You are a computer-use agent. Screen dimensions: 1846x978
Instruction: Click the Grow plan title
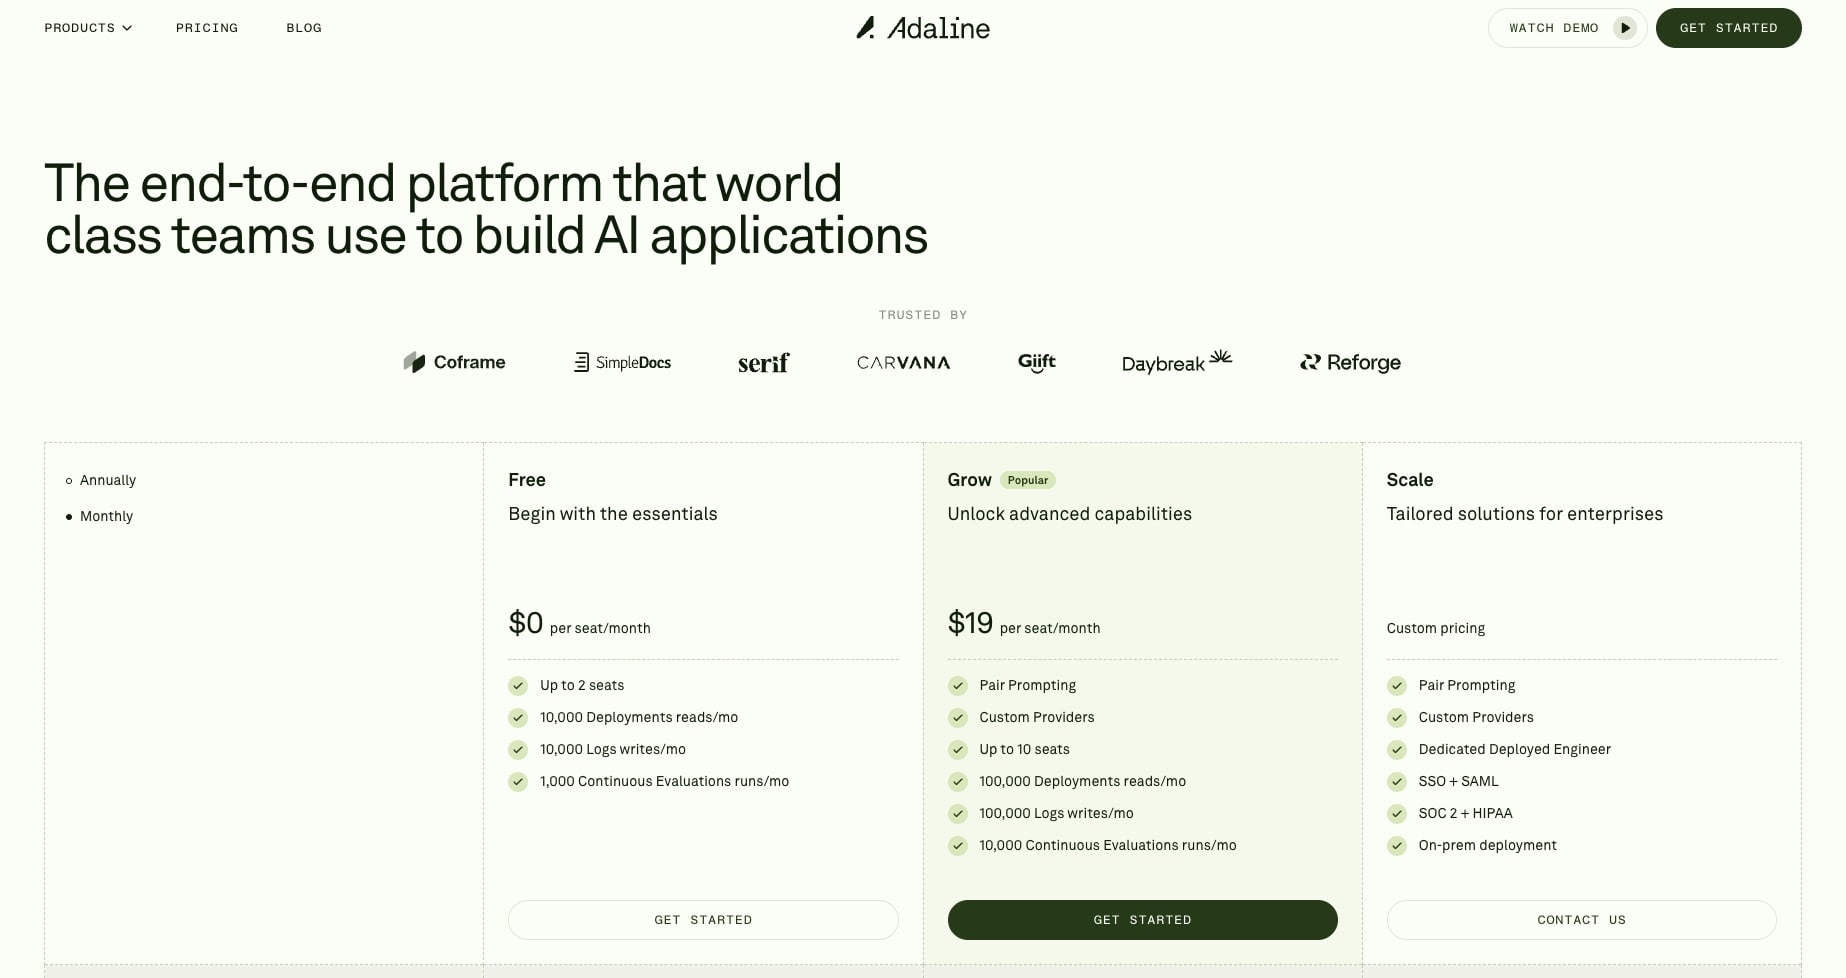[x=970, y=480]
